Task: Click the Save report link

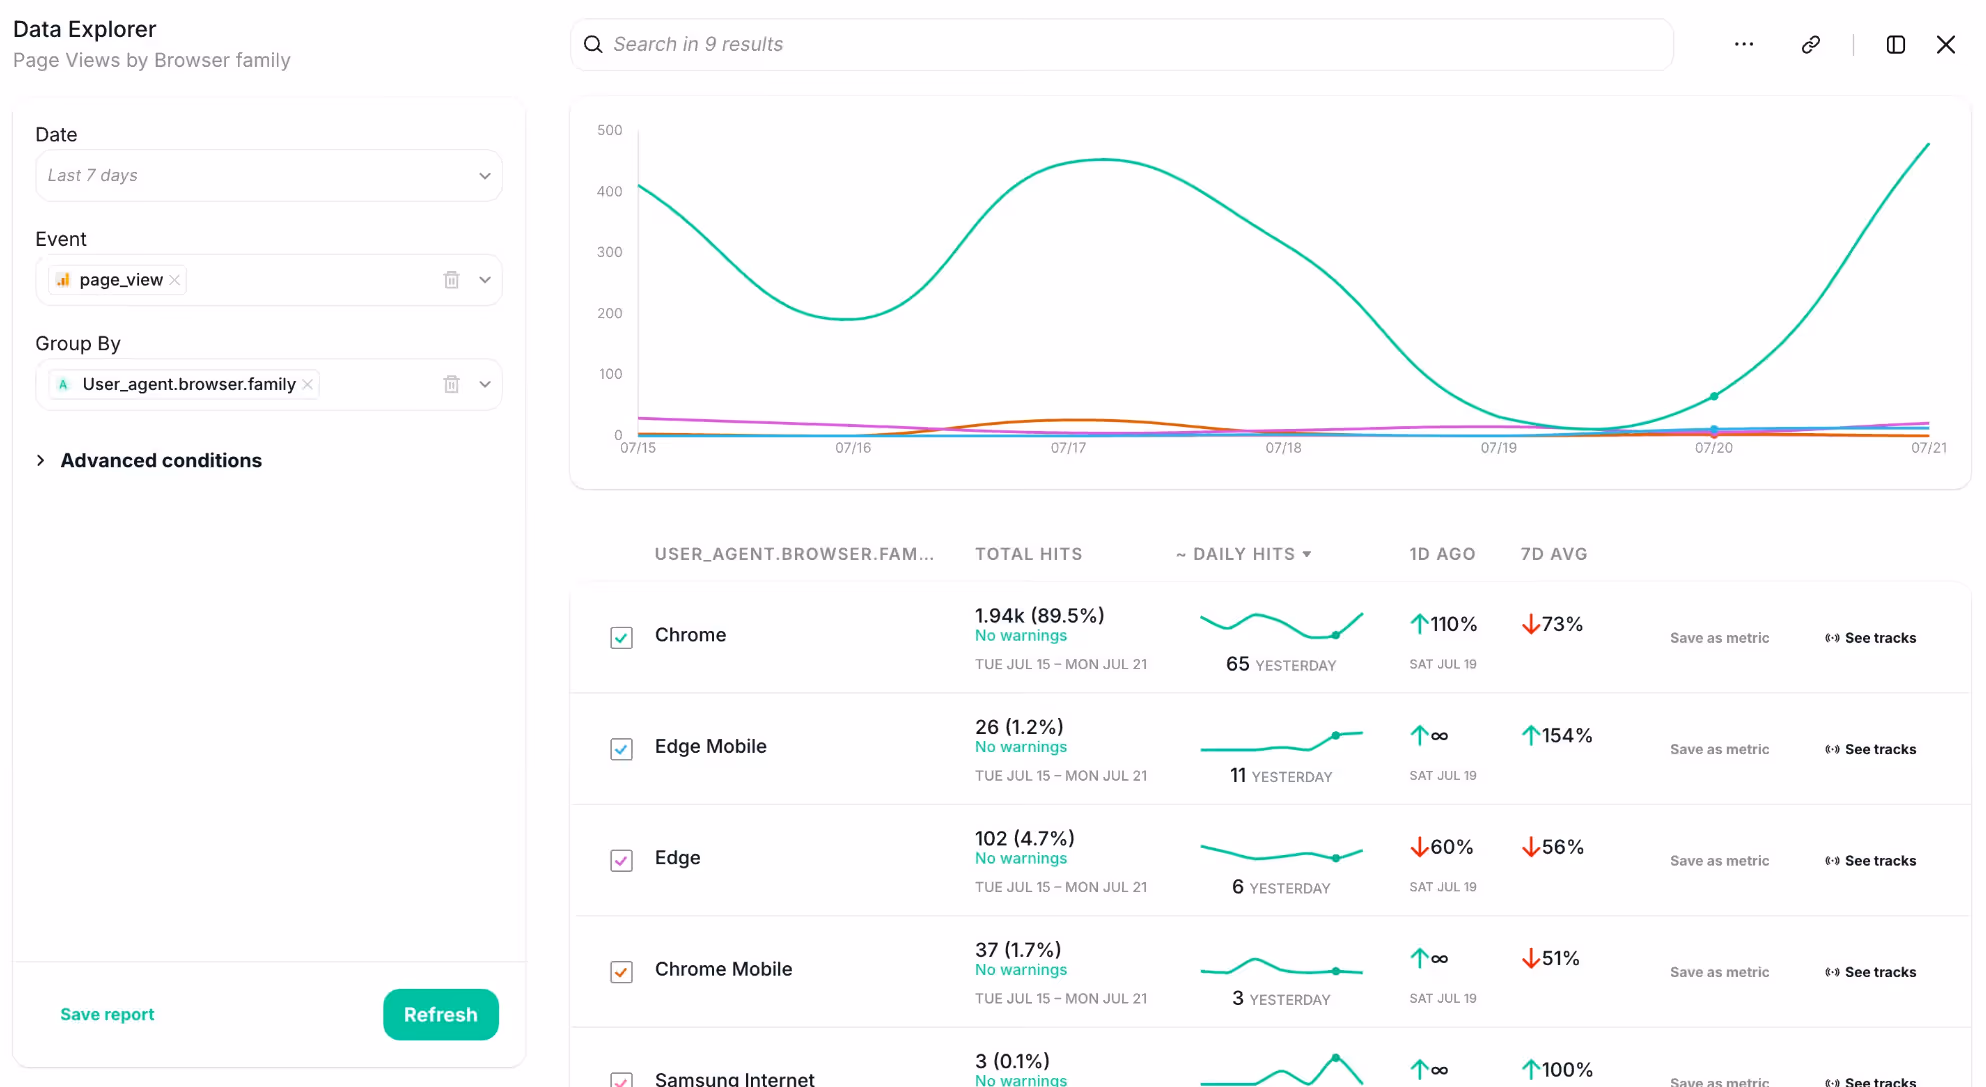Action: (x=107, y=1014)
